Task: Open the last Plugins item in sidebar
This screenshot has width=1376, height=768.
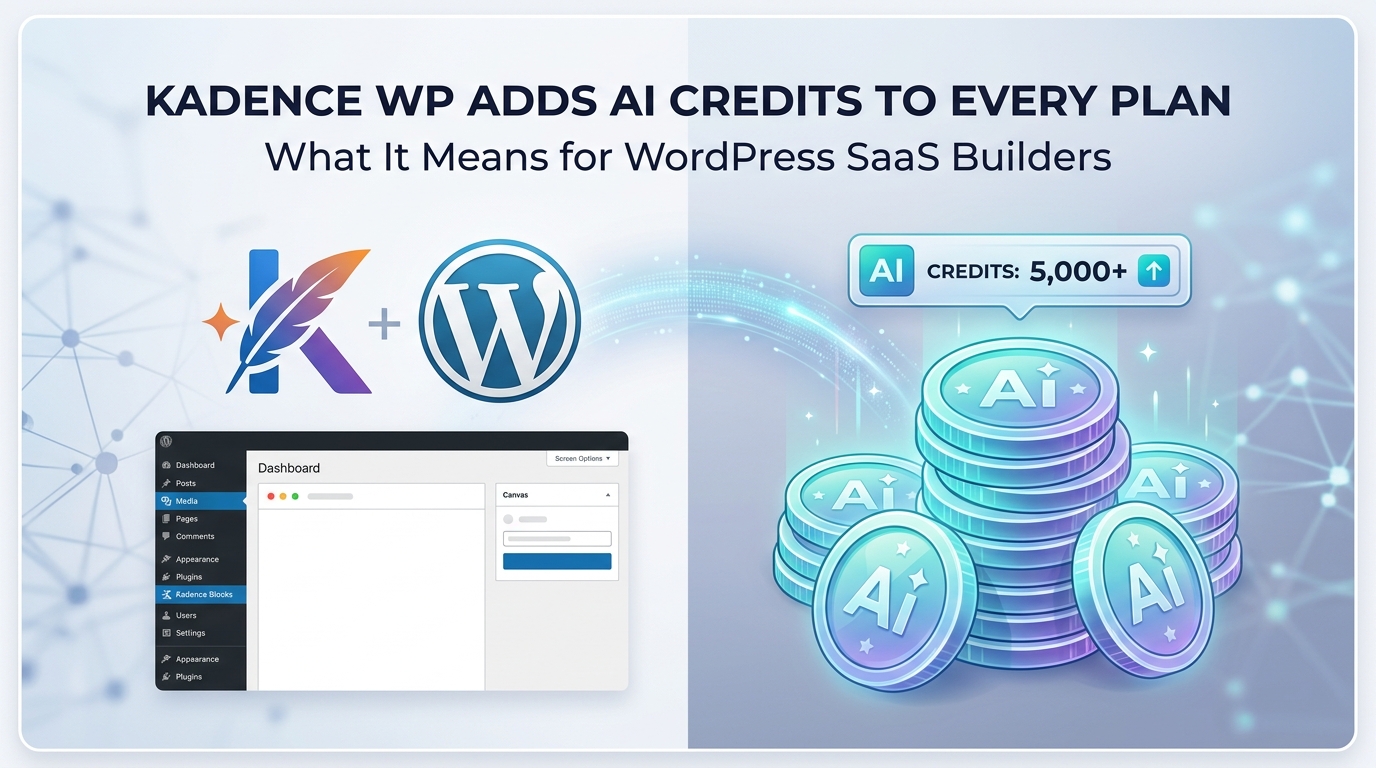Action: coord(200,677)
